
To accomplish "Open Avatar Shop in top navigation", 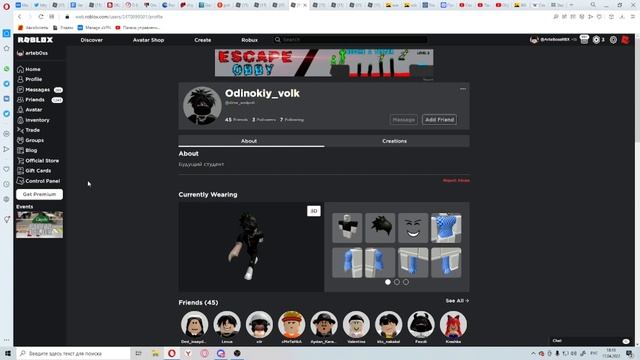I will pos(148,40).
